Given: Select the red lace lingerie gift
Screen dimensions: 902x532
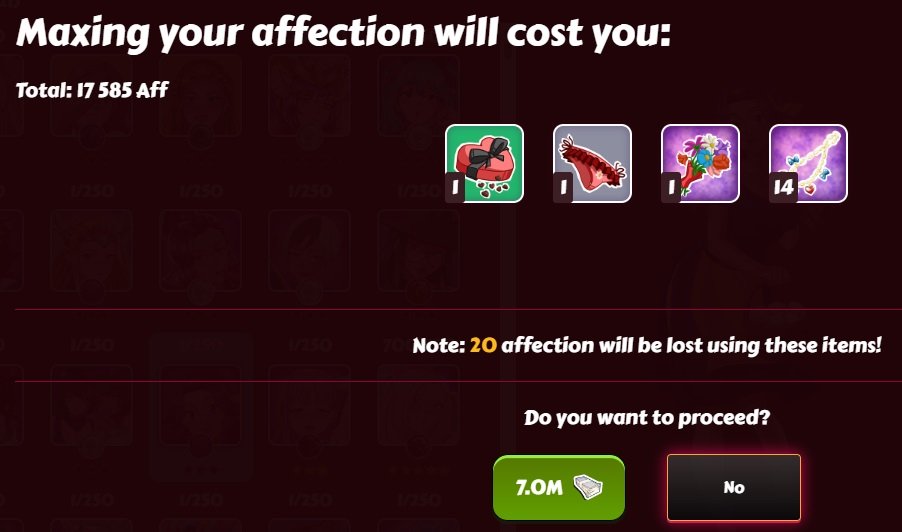Looking at the screenshot, I should coord(592,163).
